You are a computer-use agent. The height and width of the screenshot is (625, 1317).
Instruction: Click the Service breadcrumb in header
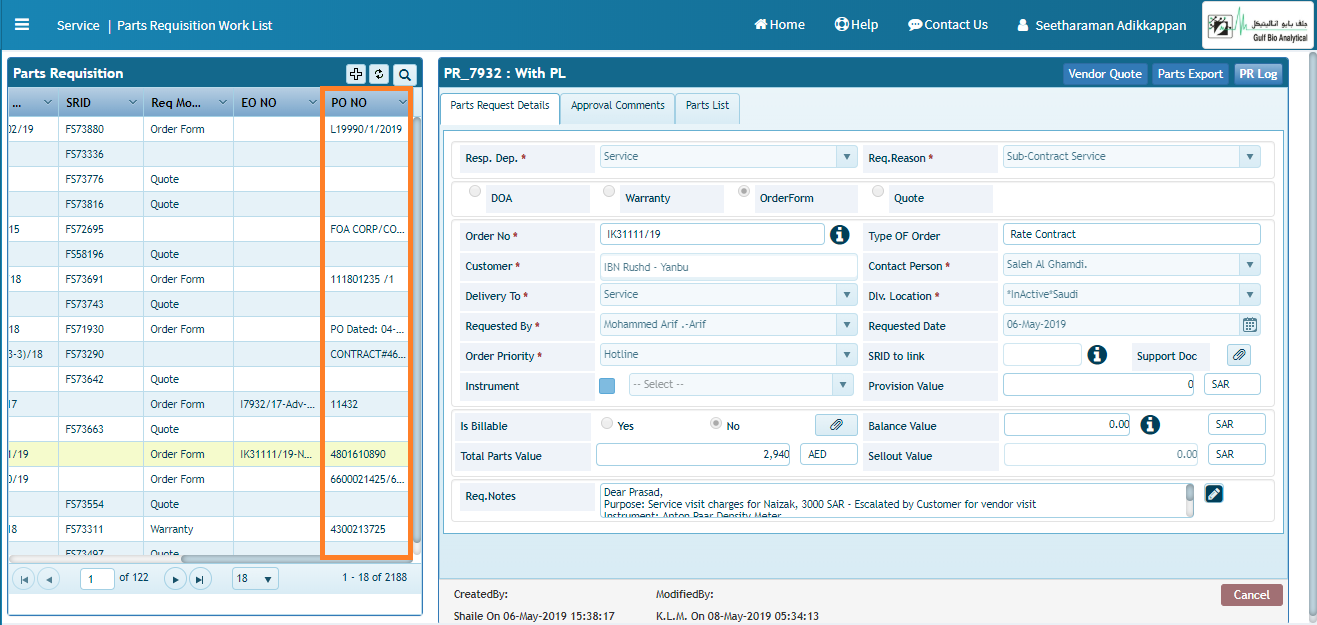(78, 25)
